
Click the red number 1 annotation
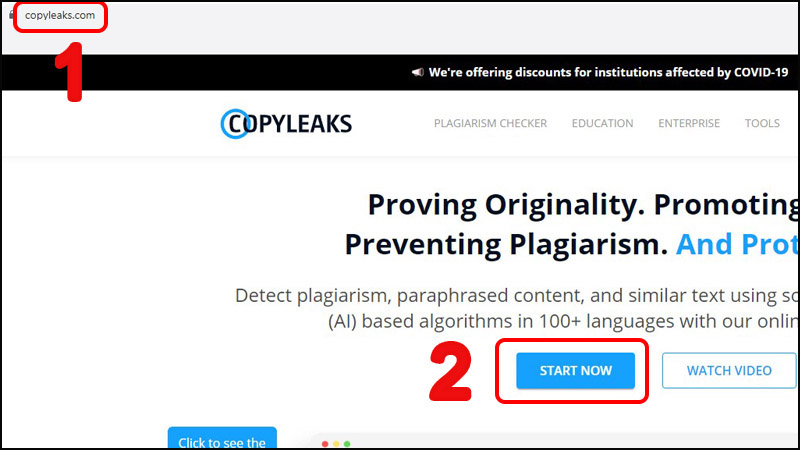[69, 72]
